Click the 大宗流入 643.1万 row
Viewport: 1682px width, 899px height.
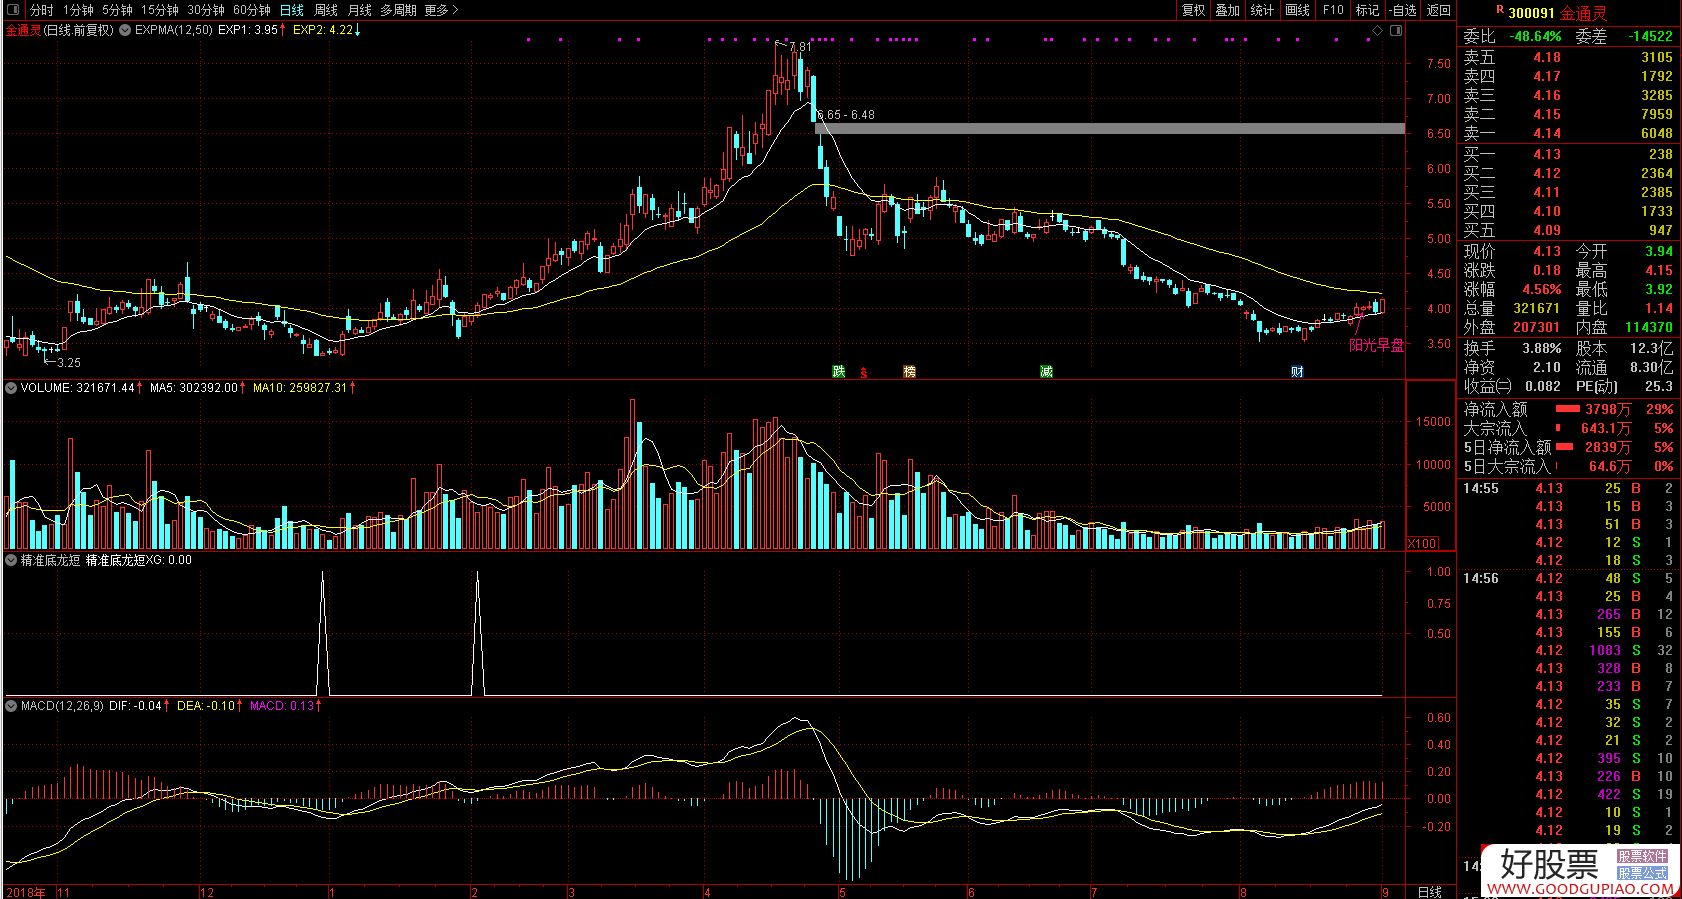pos(1569,428)
